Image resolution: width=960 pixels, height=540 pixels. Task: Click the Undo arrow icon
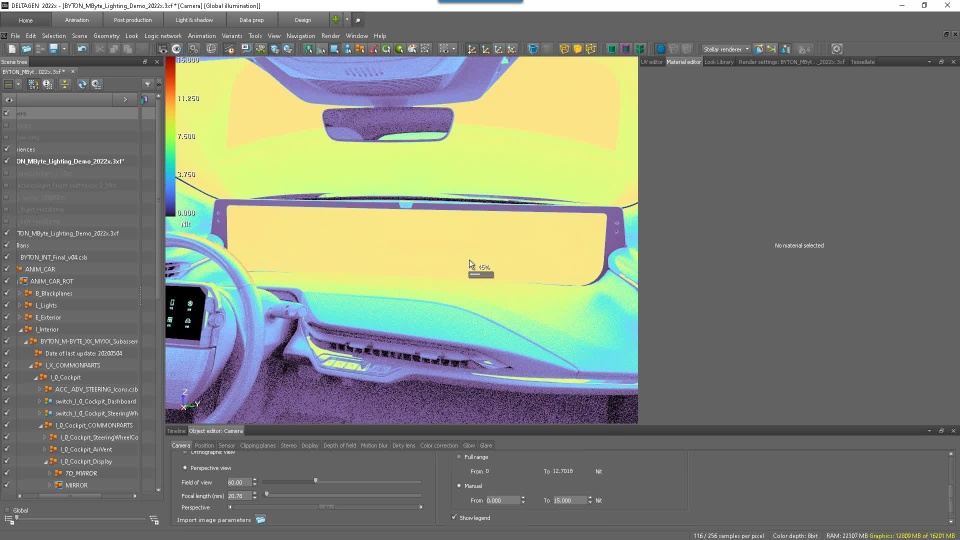point(82,49)
